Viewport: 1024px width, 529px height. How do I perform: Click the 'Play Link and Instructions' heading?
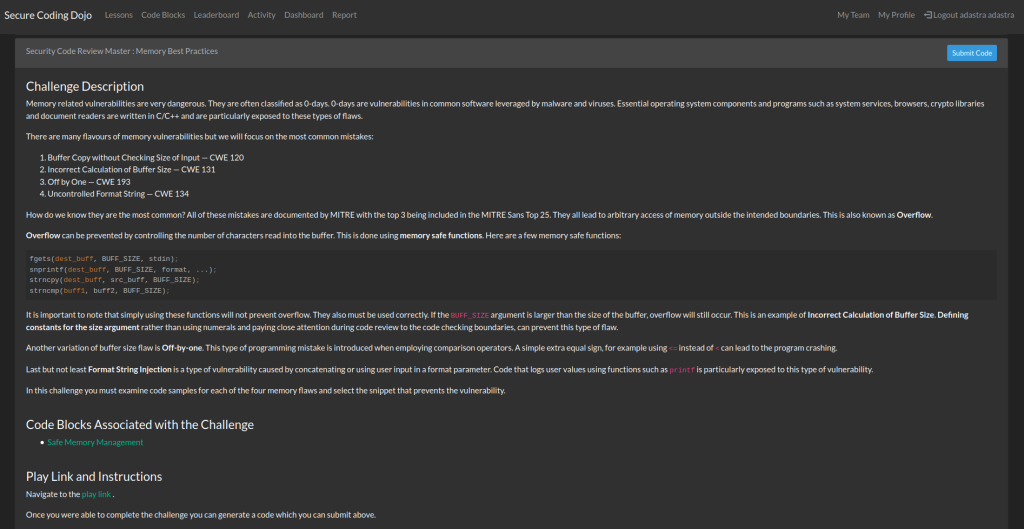pos(94,477)
